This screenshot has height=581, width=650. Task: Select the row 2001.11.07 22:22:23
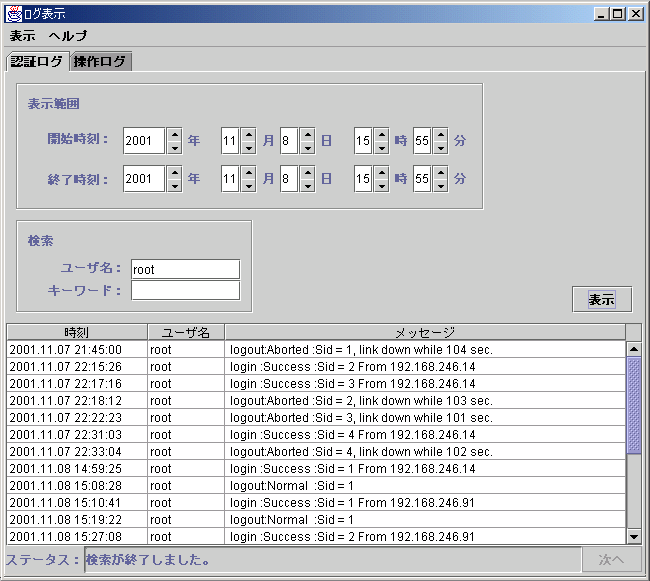pos(316,417)
